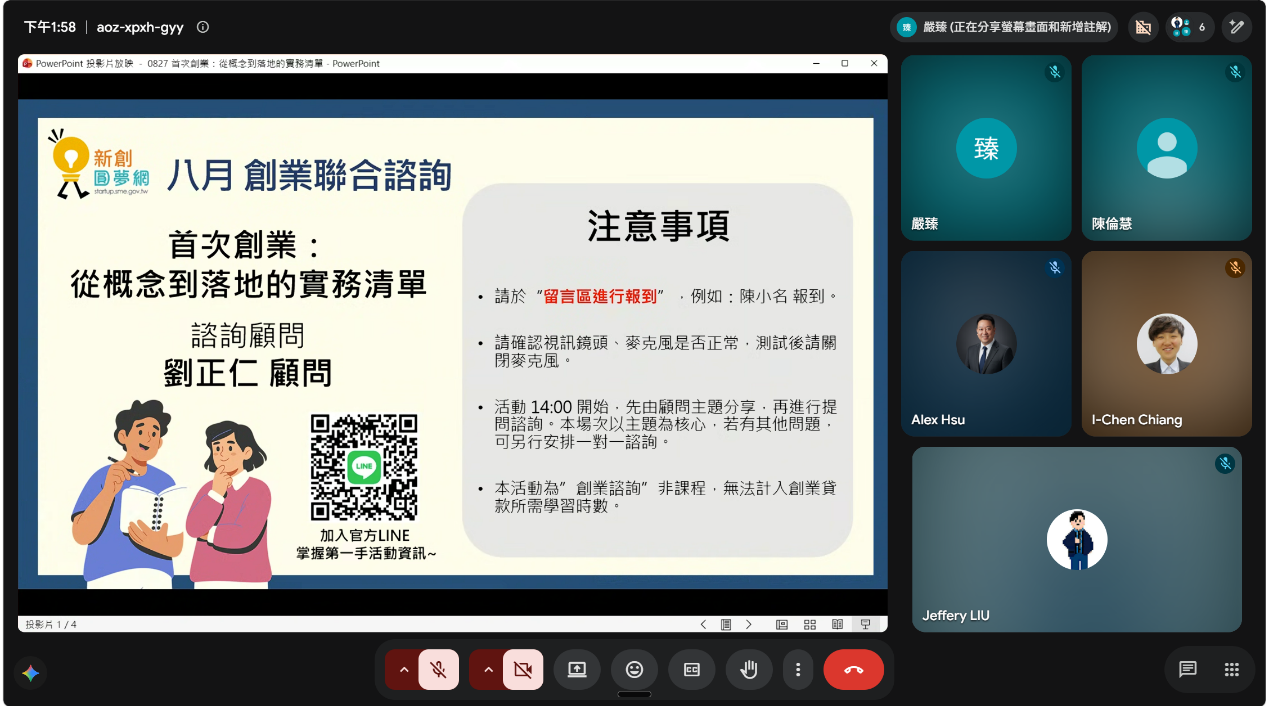Go to previous slide in PowerPoint slideshow

(x=703, y=624)
